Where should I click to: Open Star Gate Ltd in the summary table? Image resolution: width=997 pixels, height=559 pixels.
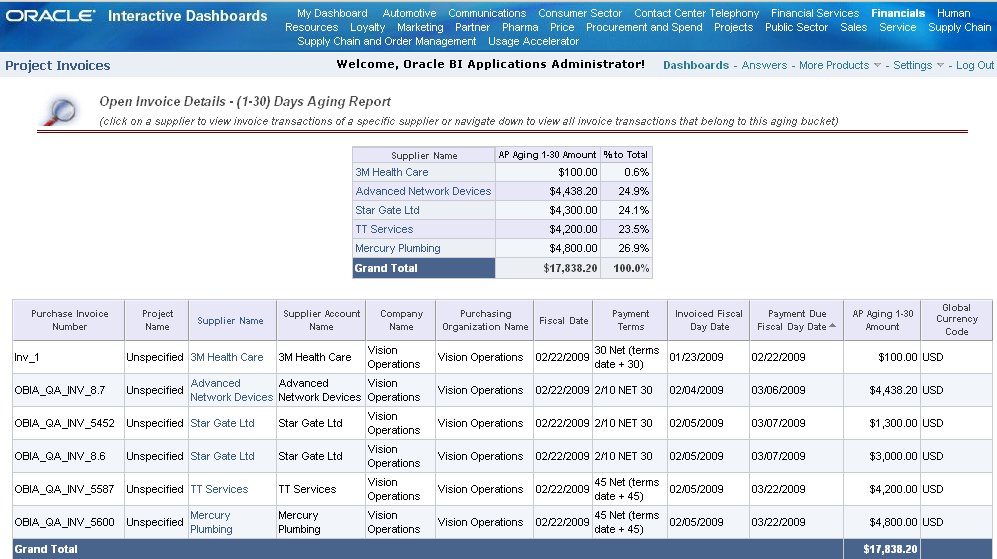(387, 210)
